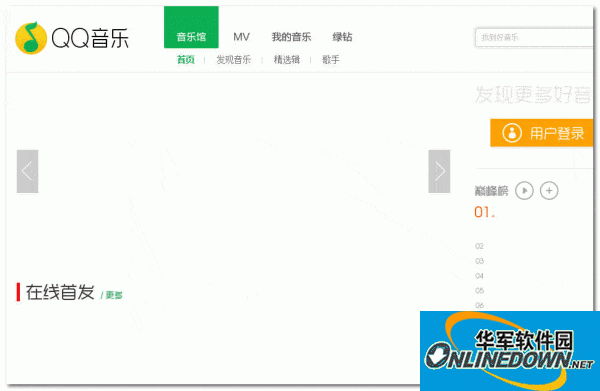This screenshot has width=600, height=391.
Task: Select the 首页 sub-navigation link
Action: click(x=186, y=60)
